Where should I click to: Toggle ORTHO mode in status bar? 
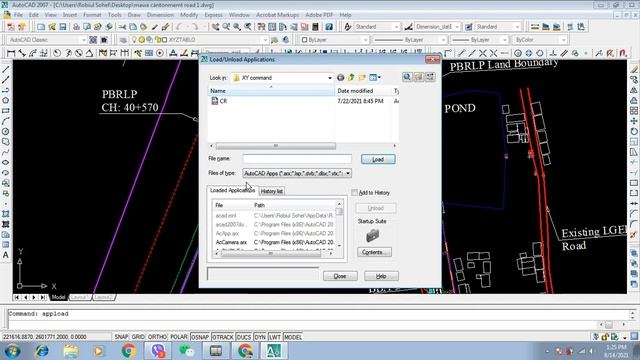tap(157, 337)
